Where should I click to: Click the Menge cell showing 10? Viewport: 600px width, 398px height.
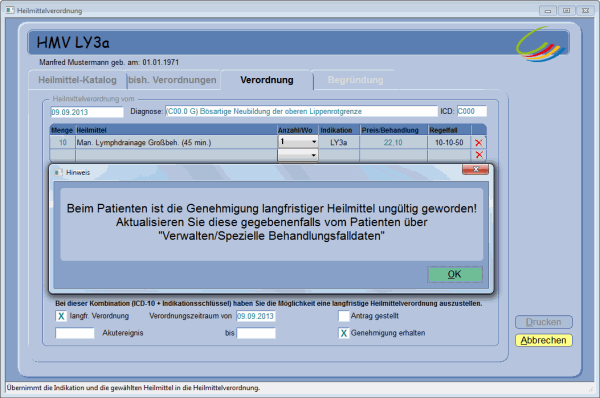coord(63,142)
